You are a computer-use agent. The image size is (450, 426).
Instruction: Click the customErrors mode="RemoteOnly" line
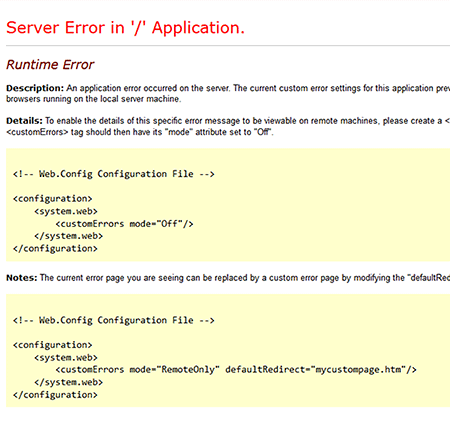pyautogui.click(x=236, y=370)
